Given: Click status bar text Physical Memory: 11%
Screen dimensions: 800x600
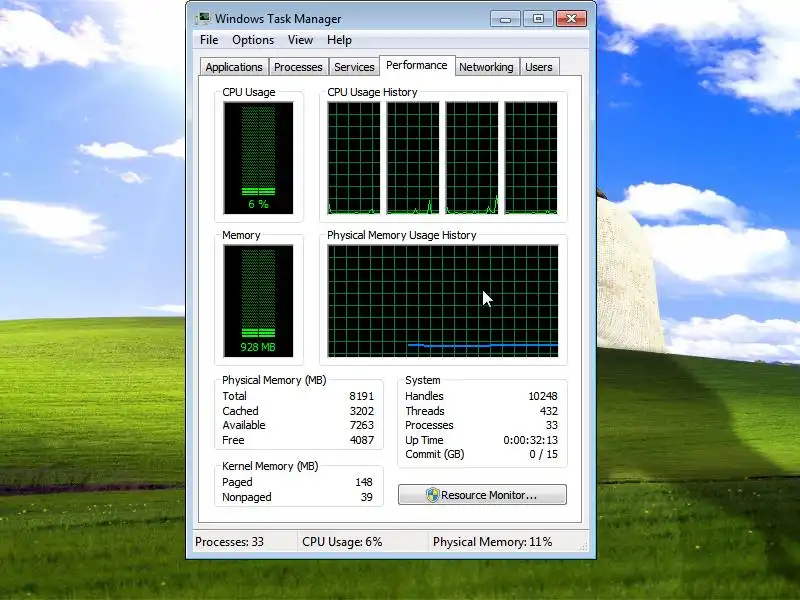Looking at the screenshot, I should point(492,542).
